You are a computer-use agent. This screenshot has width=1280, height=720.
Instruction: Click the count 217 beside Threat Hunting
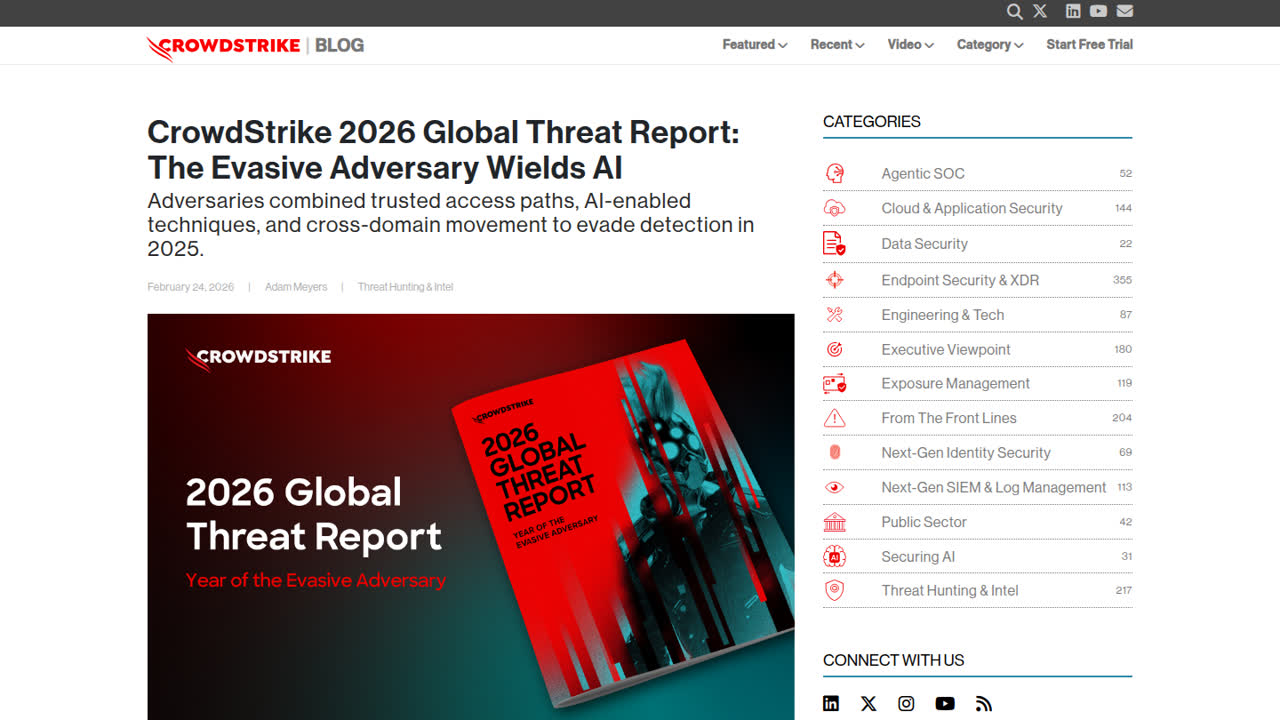pyautogui.click(x=1123, y=591)
